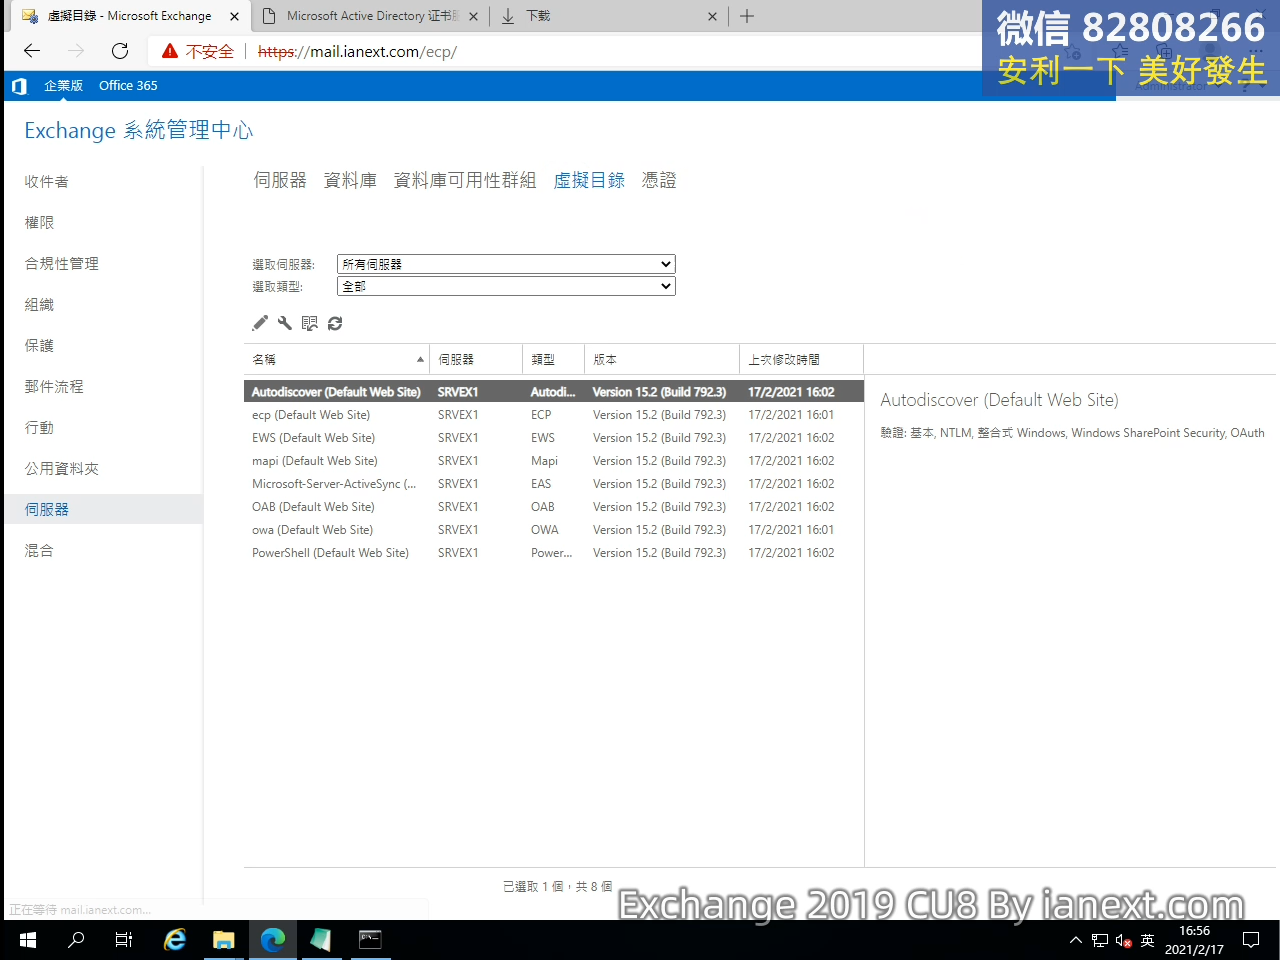This screenshot has height=960, width=1280.
Task: Click the wrench reset icon in toolbar
Action: [x=285, y=323]
